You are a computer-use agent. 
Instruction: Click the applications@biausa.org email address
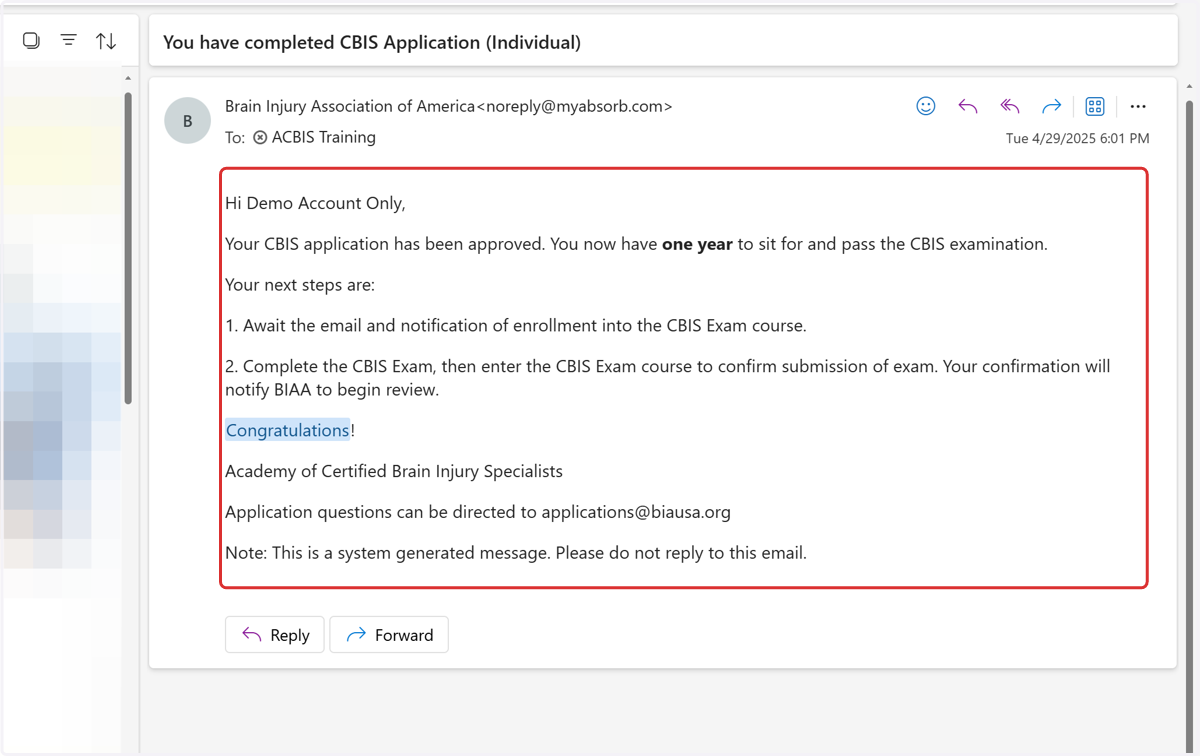(636, 512)
